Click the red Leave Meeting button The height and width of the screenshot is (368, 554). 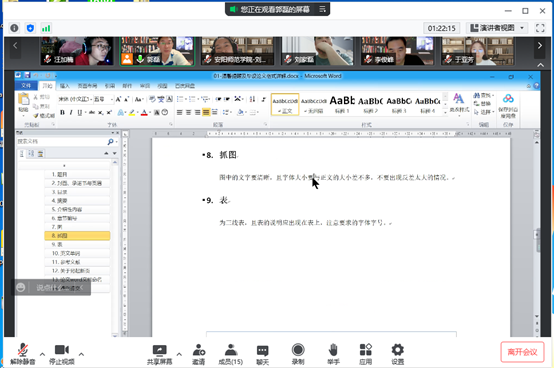[522, 352]
